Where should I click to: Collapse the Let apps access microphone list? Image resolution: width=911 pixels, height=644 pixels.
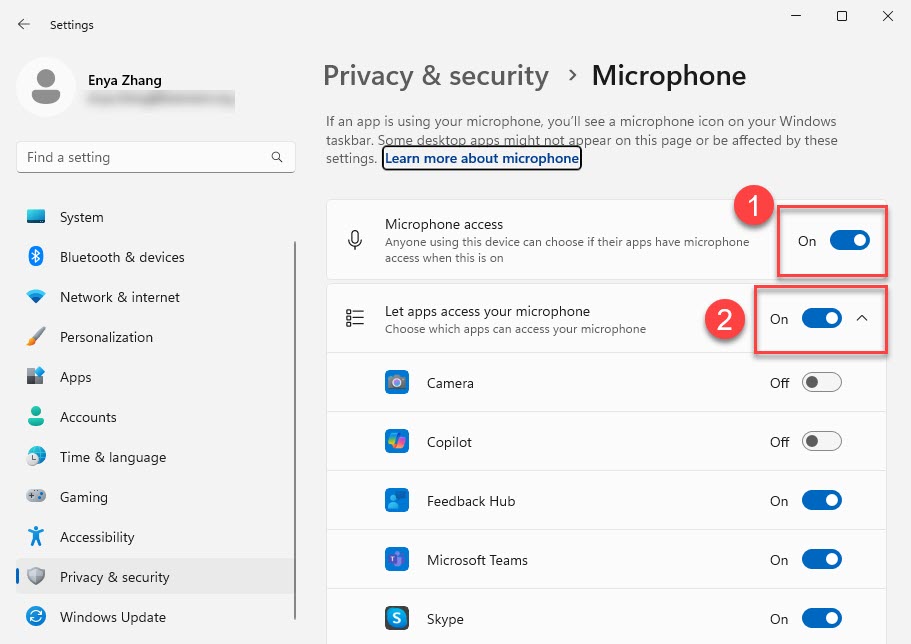tap(863, 319)
